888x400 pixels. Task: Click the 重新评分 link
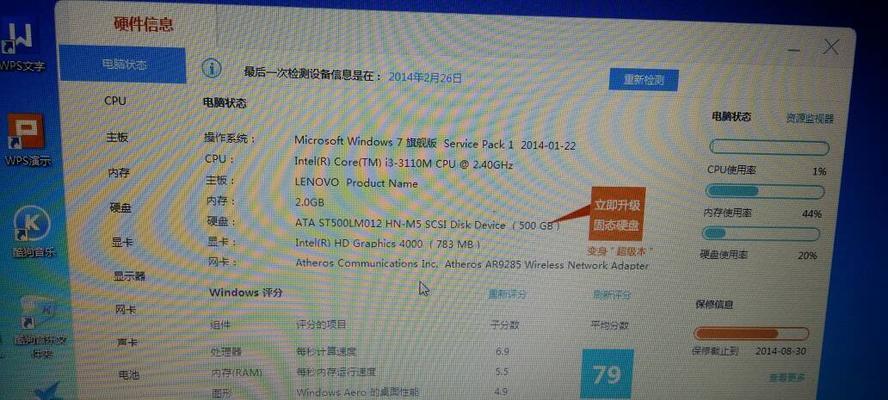[507, 294]
